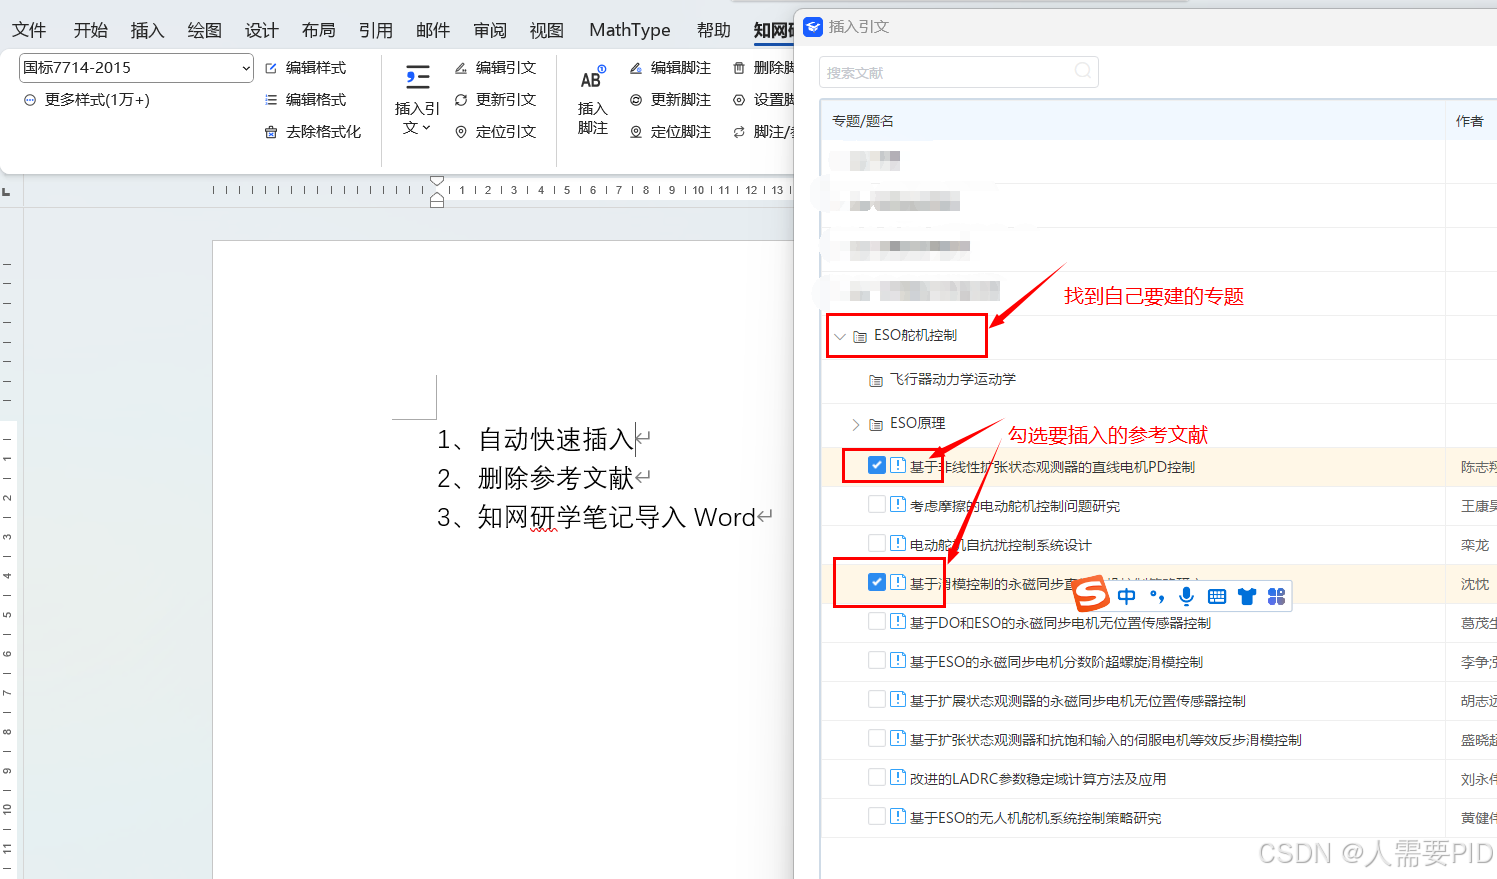Image resolution: width=1497 pixels, height=879 pixels.
Task: Click 设置脚注 gear icon
Action: click(739, 100)
